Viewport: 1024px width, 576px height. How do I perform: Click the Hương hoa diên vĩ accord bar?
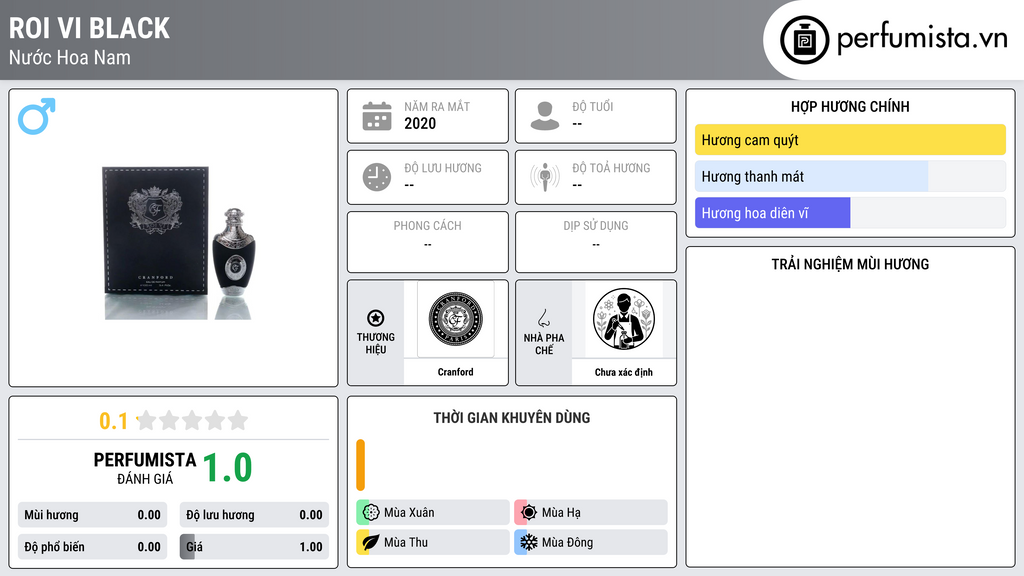[850, 213]
